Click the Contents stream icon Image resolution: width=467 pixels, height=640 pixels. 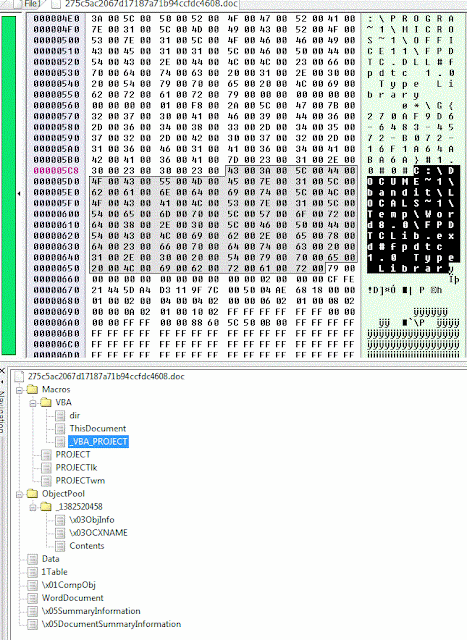[x=60, y=546]
